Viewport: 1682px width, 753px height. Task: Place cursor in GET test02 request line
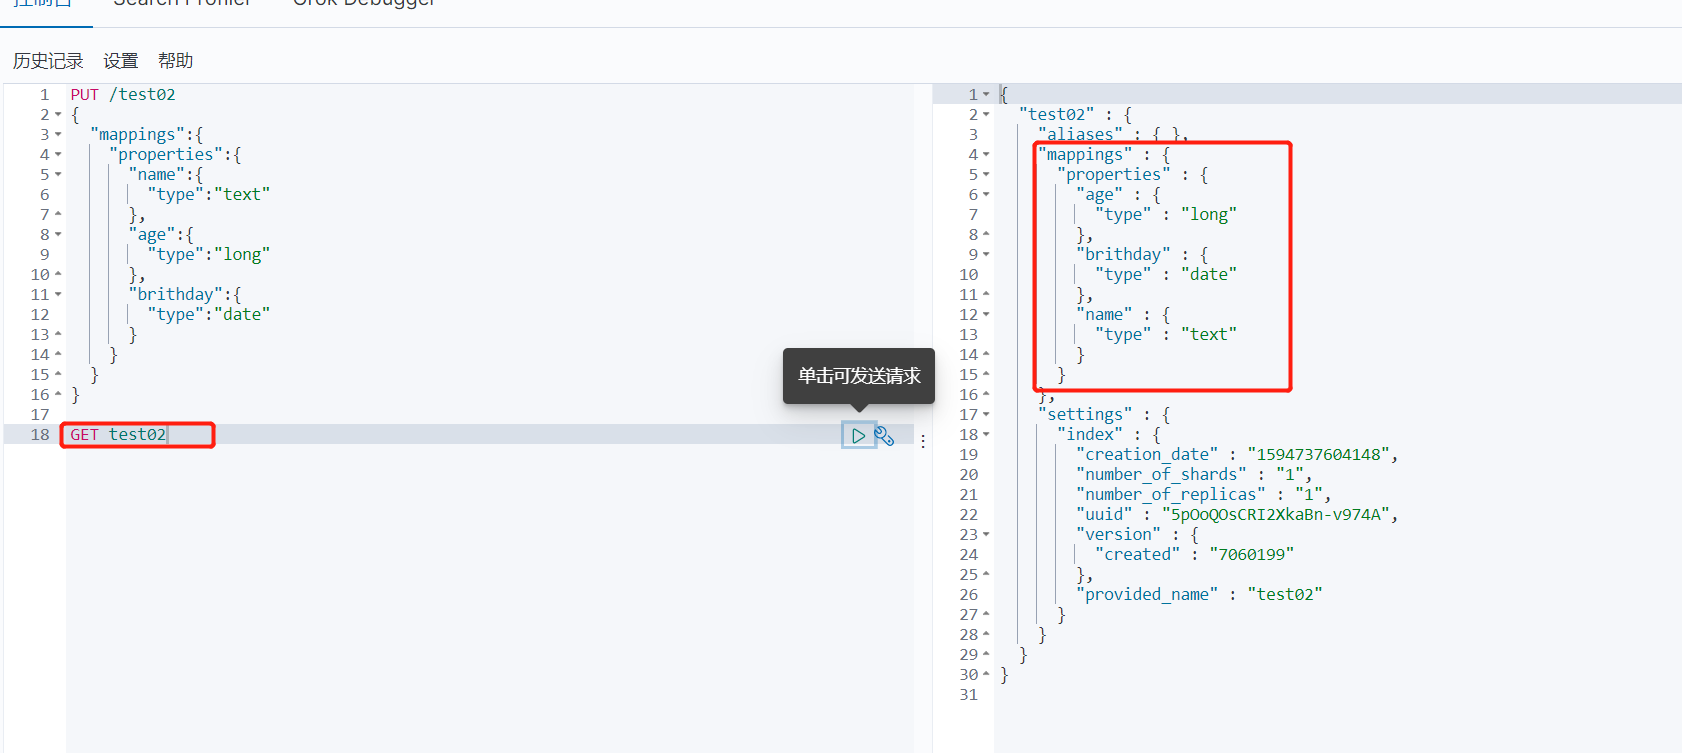(x=118, y=435)
